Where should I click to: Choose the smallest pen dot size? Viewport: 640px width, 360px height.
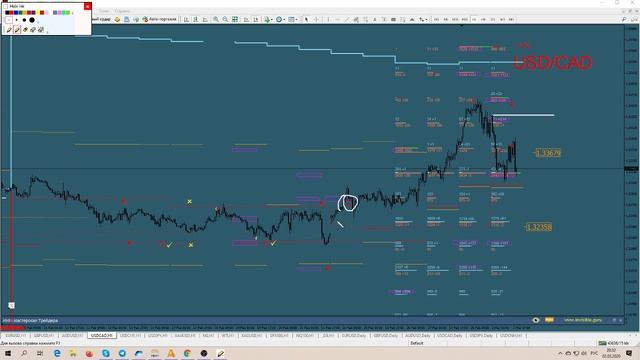coord(9,20)
